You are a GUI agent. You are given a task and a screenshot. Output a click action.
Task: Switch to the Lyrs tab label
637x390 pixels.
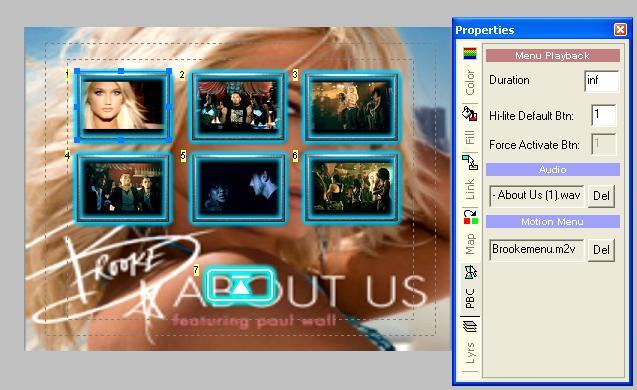point(470,353)
